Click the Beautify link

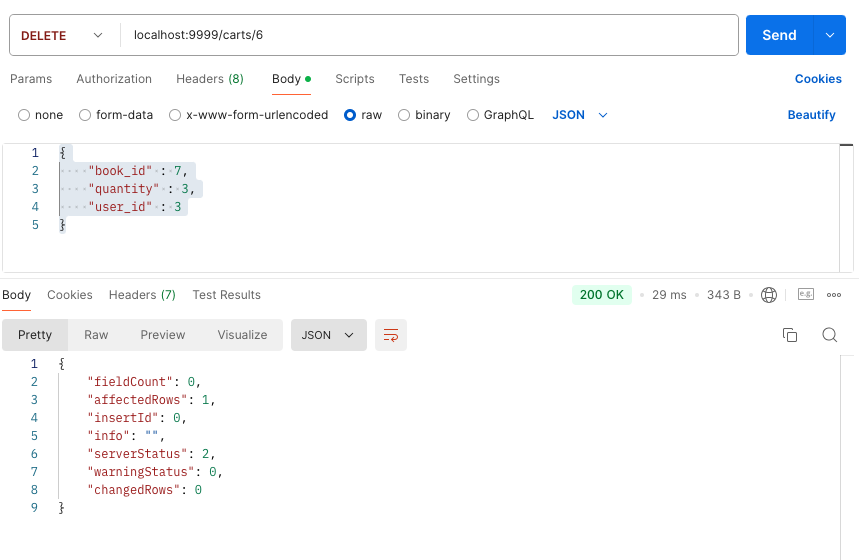click(811, 115)
